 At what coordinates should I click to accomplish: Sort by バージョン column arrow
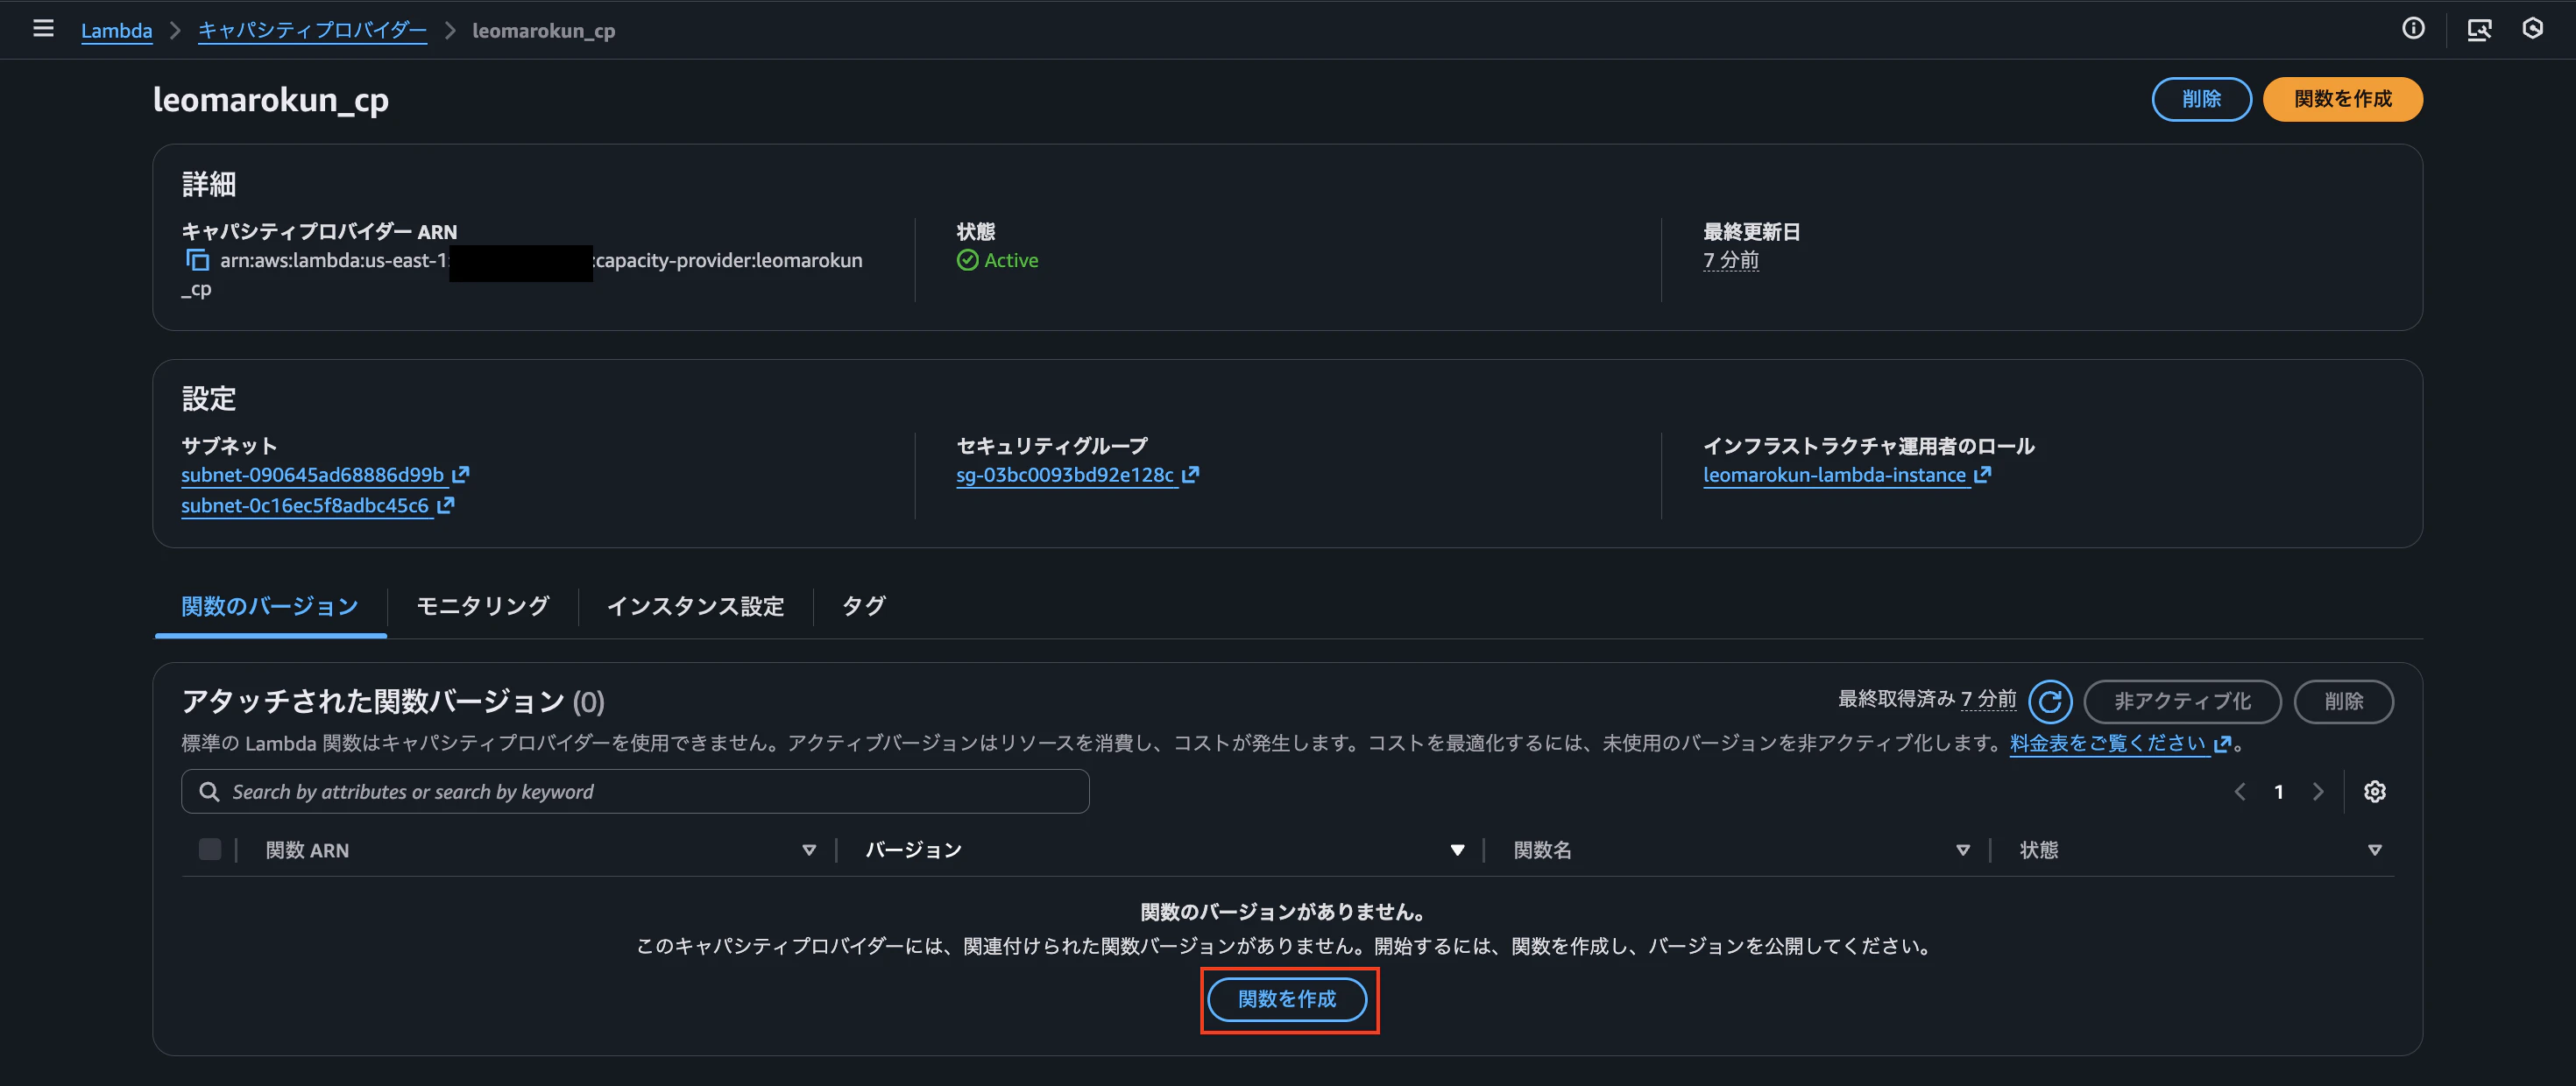click(x=1457, y=850)
